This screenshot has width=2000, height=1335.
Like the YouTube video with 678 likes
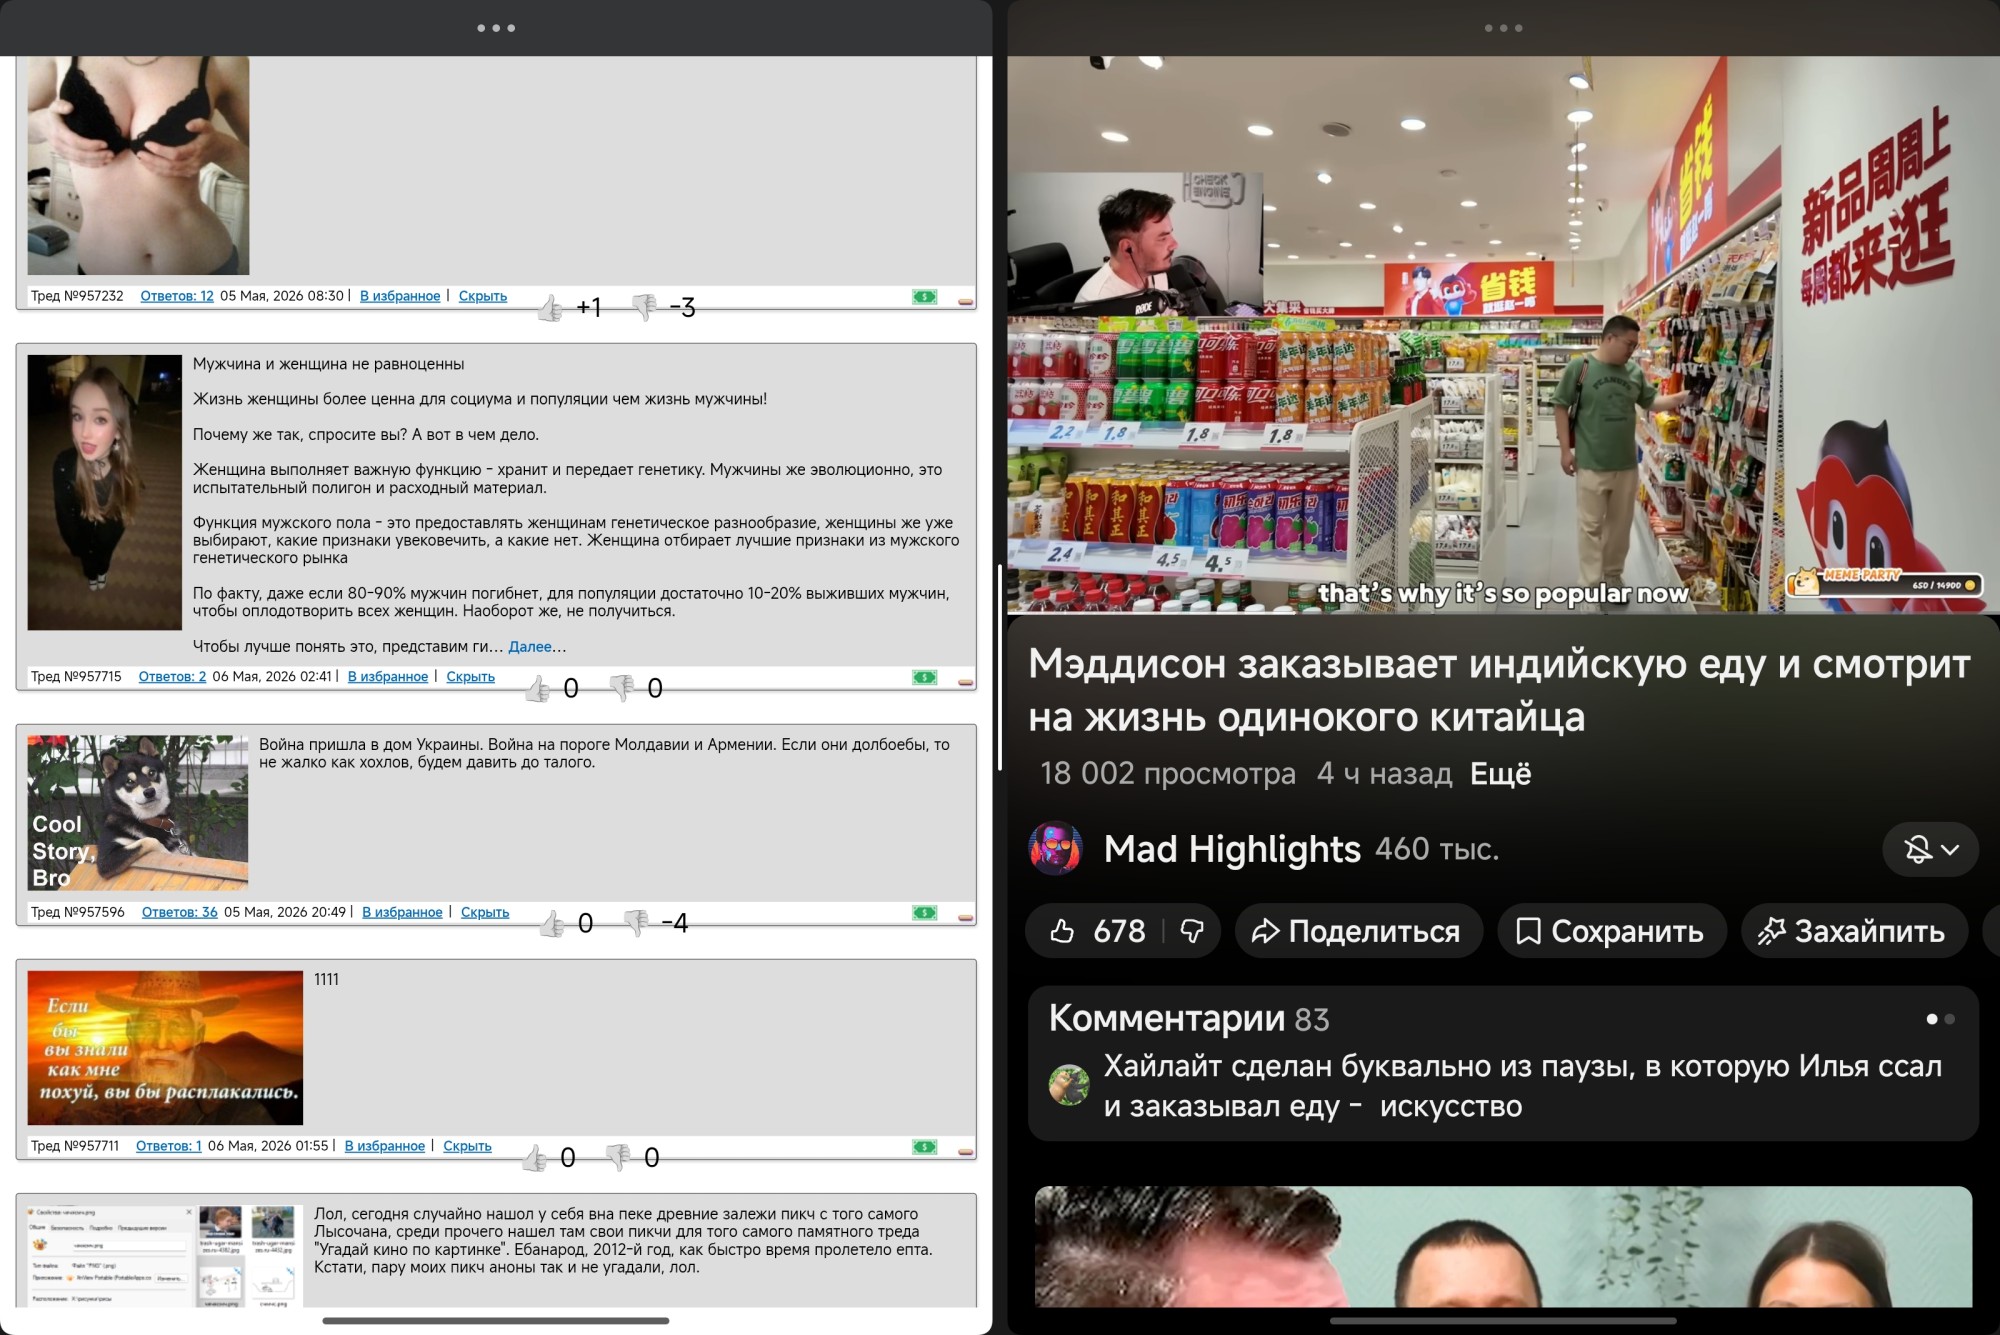1095,931
